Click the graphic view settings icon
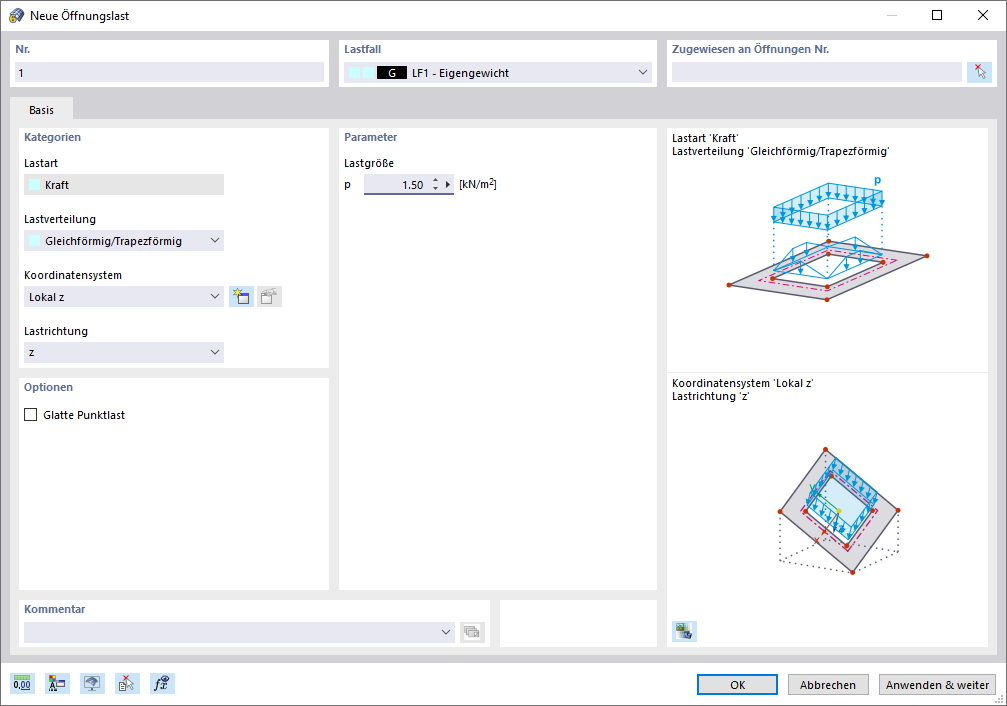 tap(685, 631)
